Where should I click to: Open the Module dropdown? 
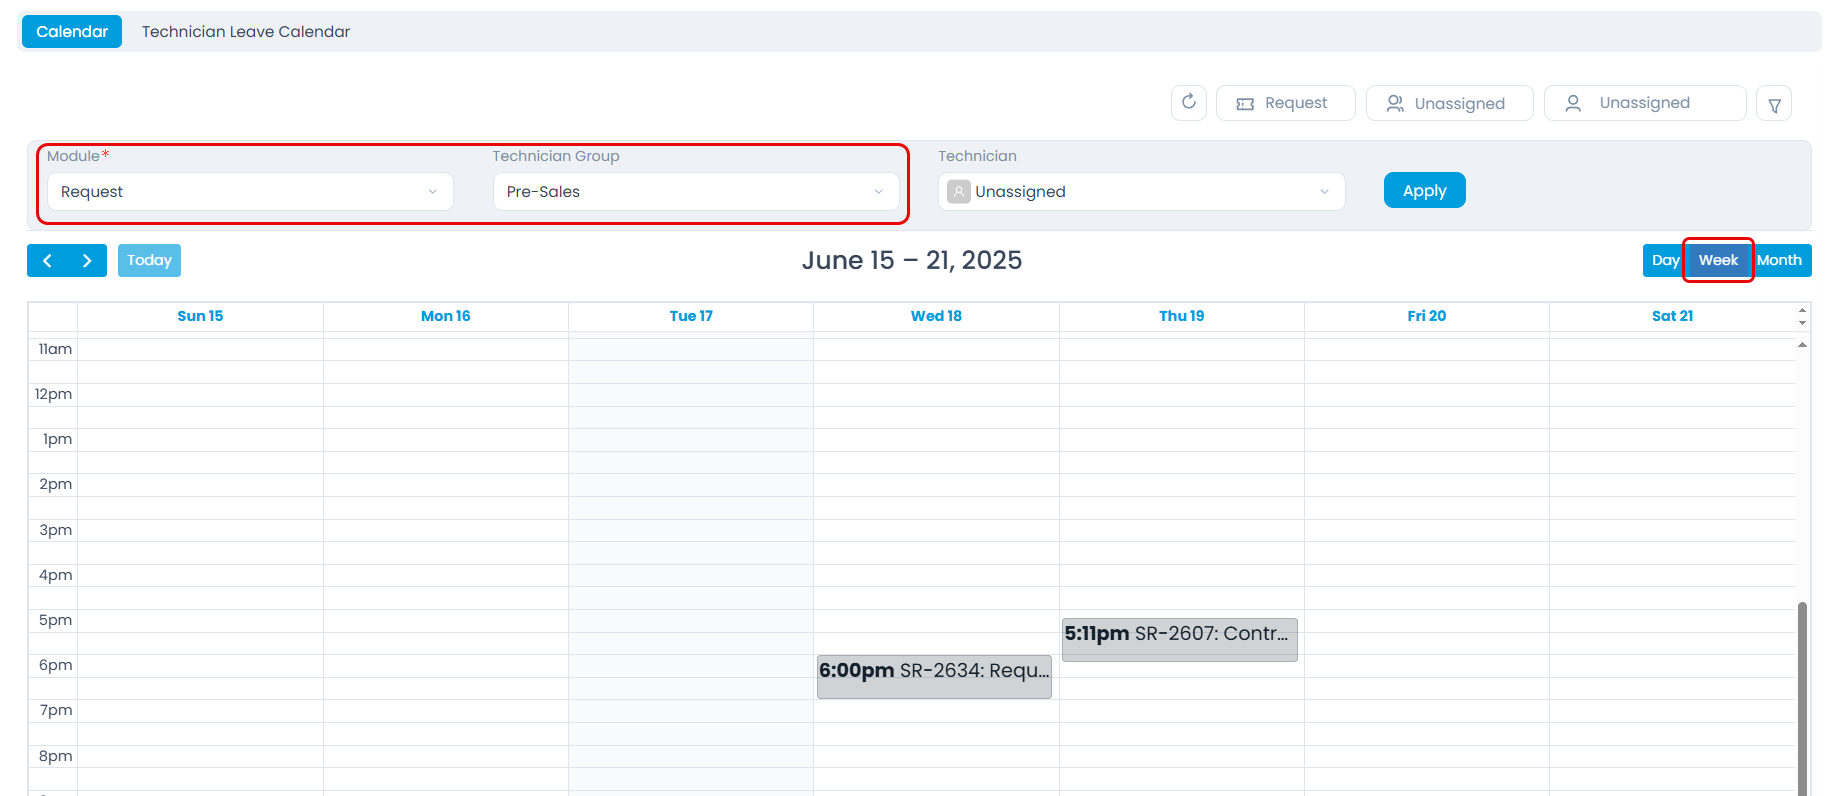[x=250, y=192]
